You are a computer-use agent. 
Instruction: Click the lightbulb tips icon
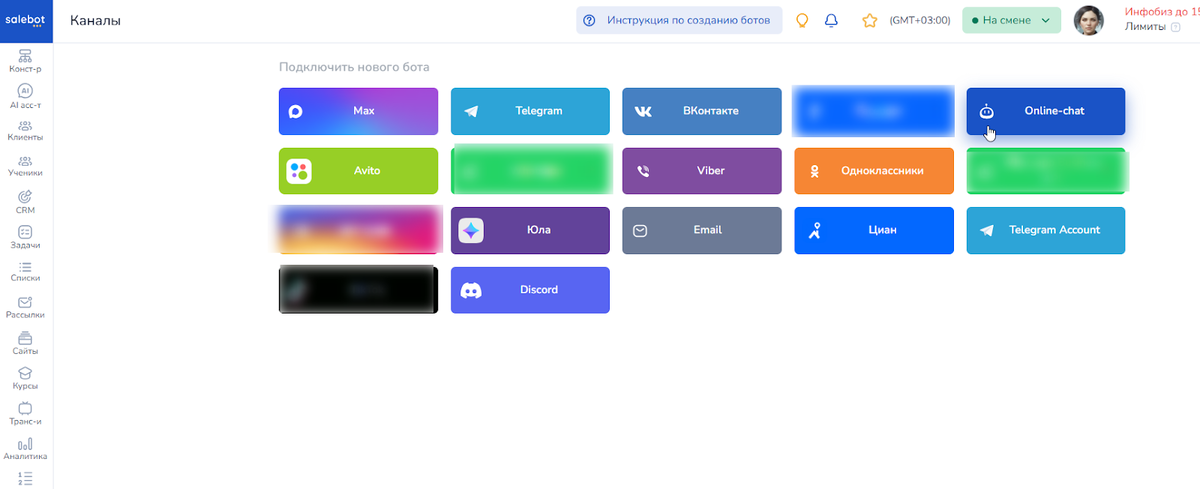click(801, 20)
